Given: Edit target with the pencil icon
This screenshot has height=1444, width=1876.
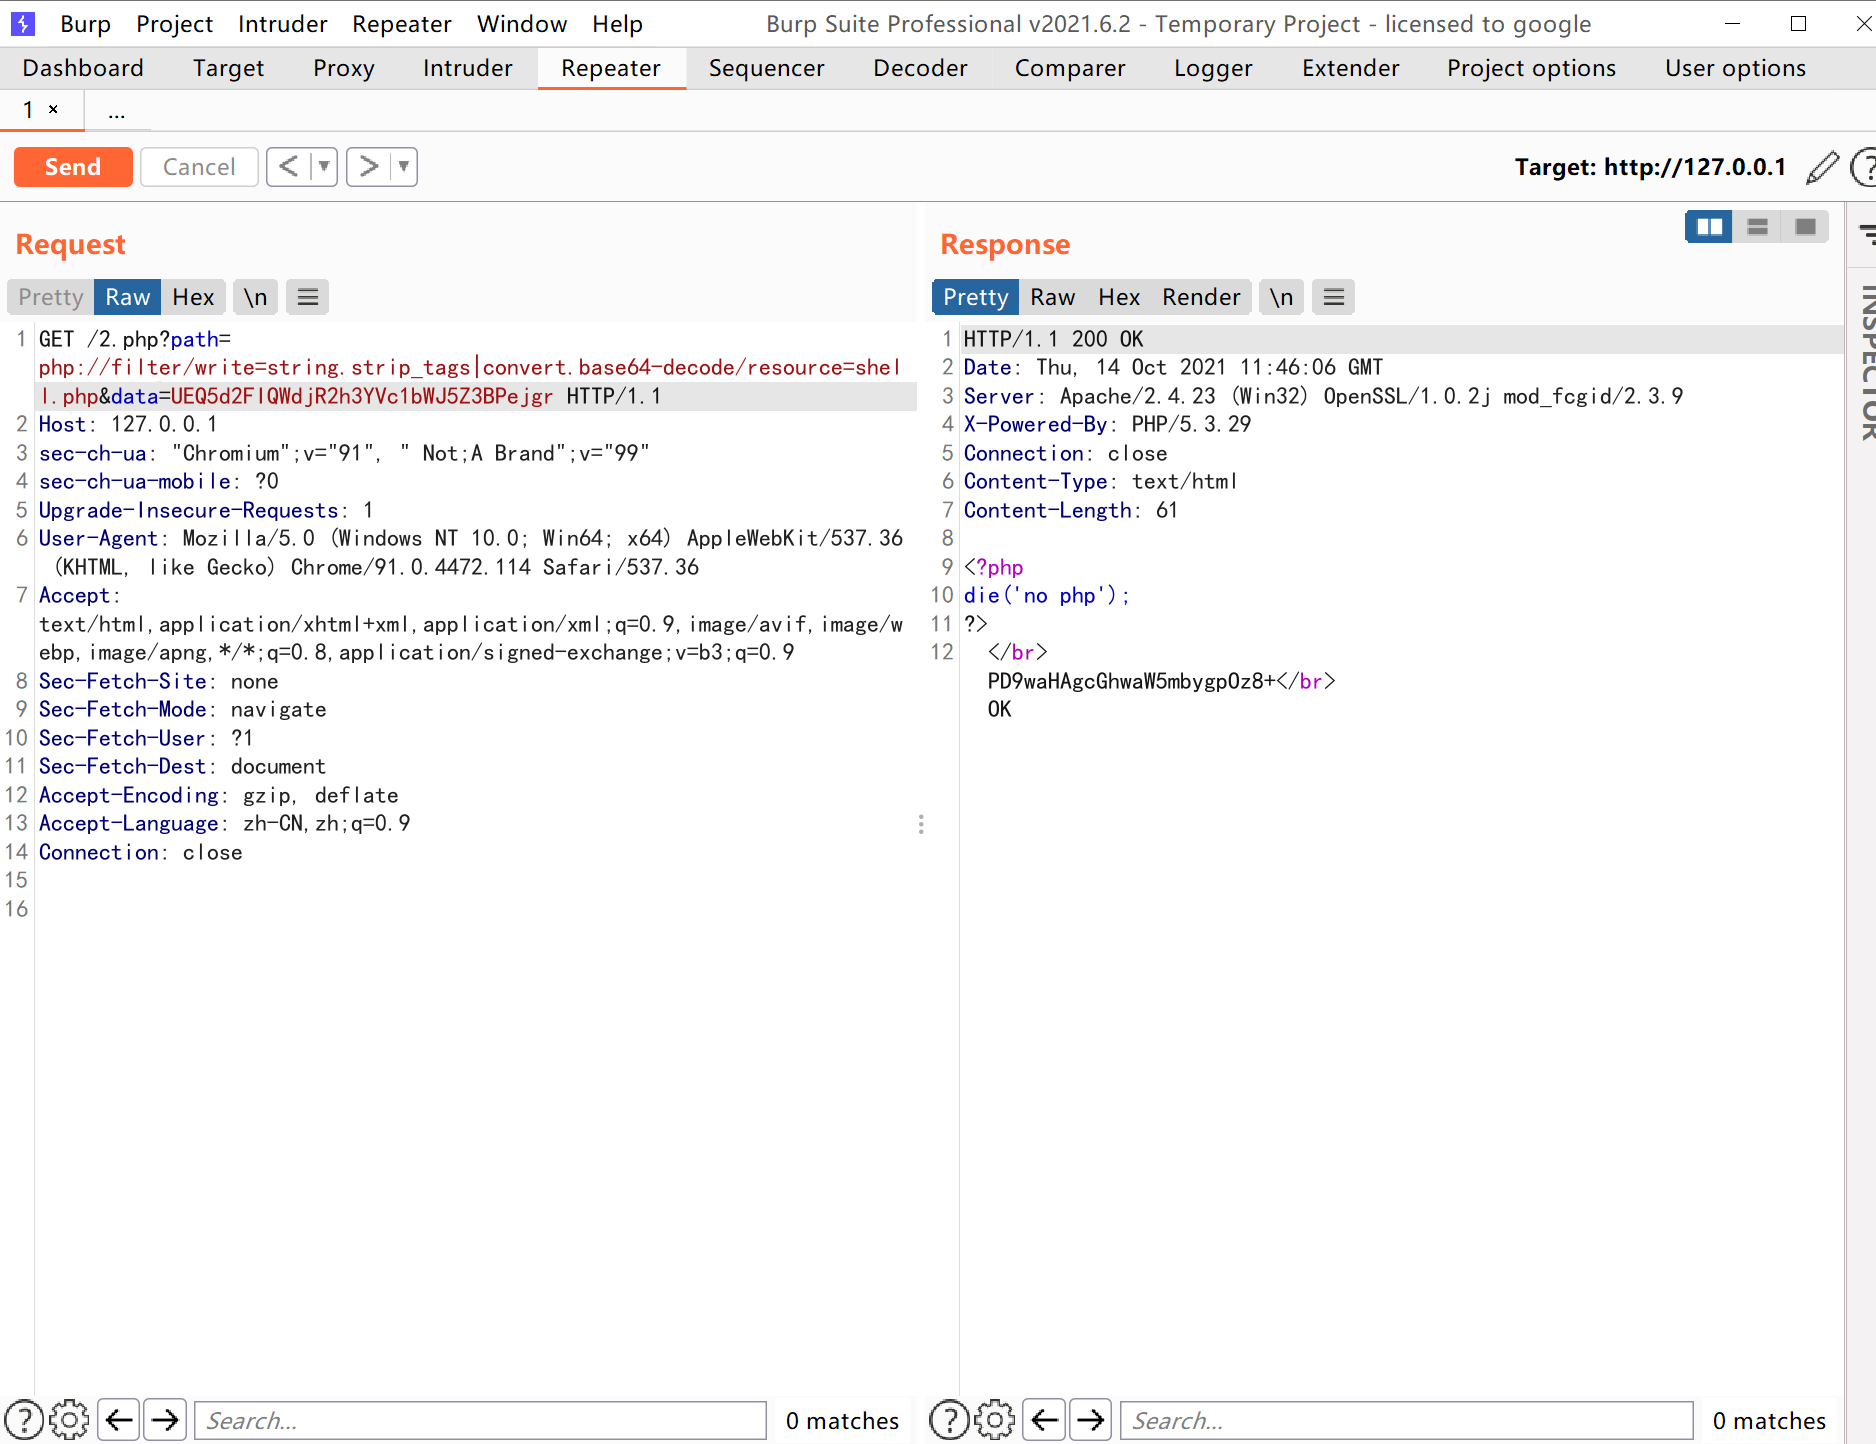Looking at the screenshot, I should 1822,167.
